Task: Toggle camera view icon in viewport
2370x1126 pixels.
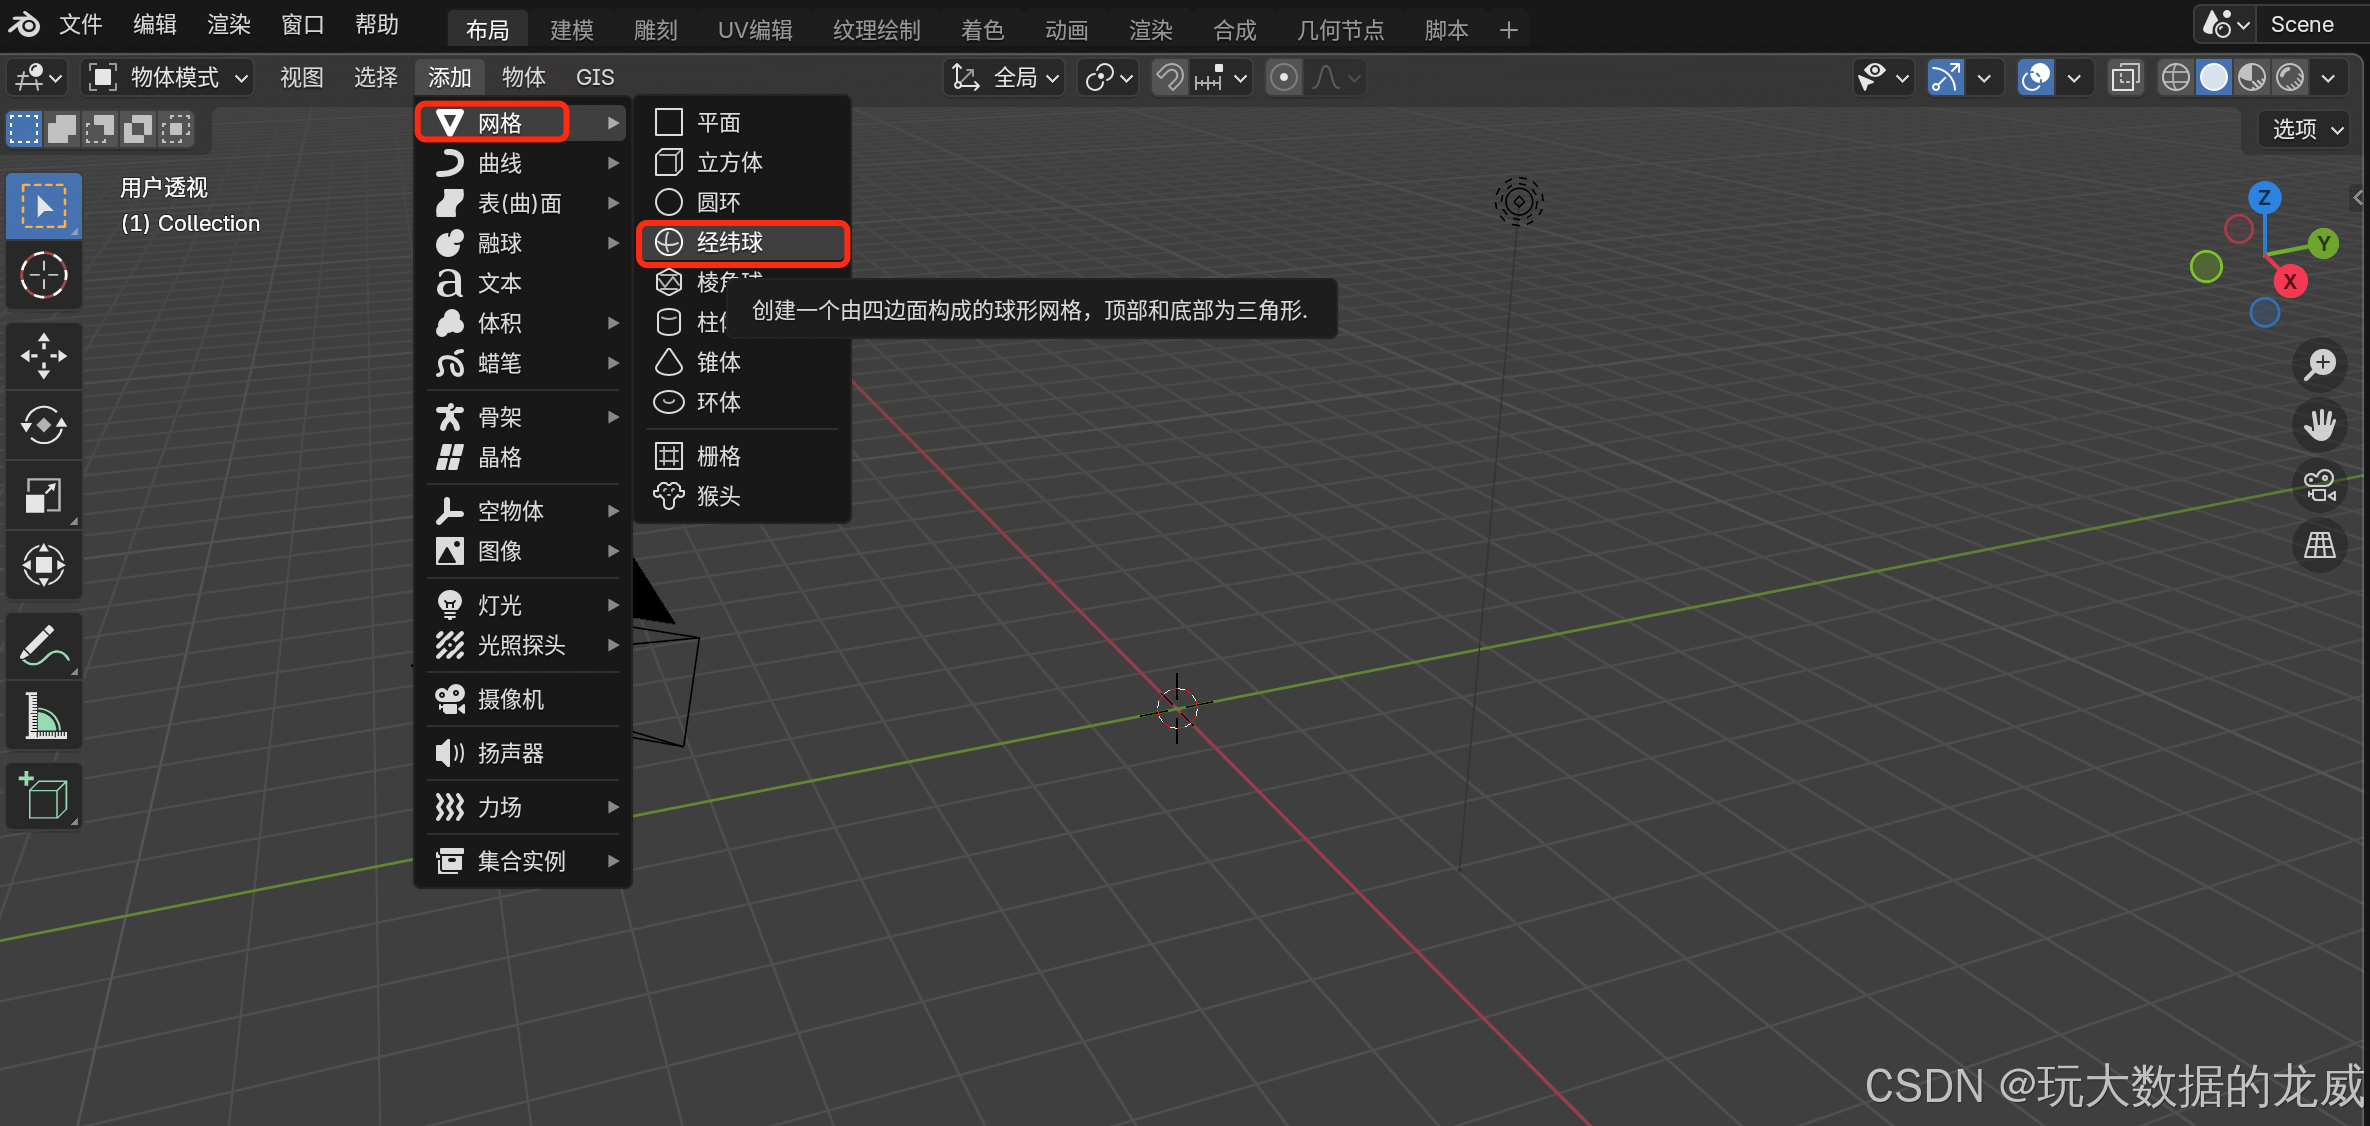Action: [2319, 486]
